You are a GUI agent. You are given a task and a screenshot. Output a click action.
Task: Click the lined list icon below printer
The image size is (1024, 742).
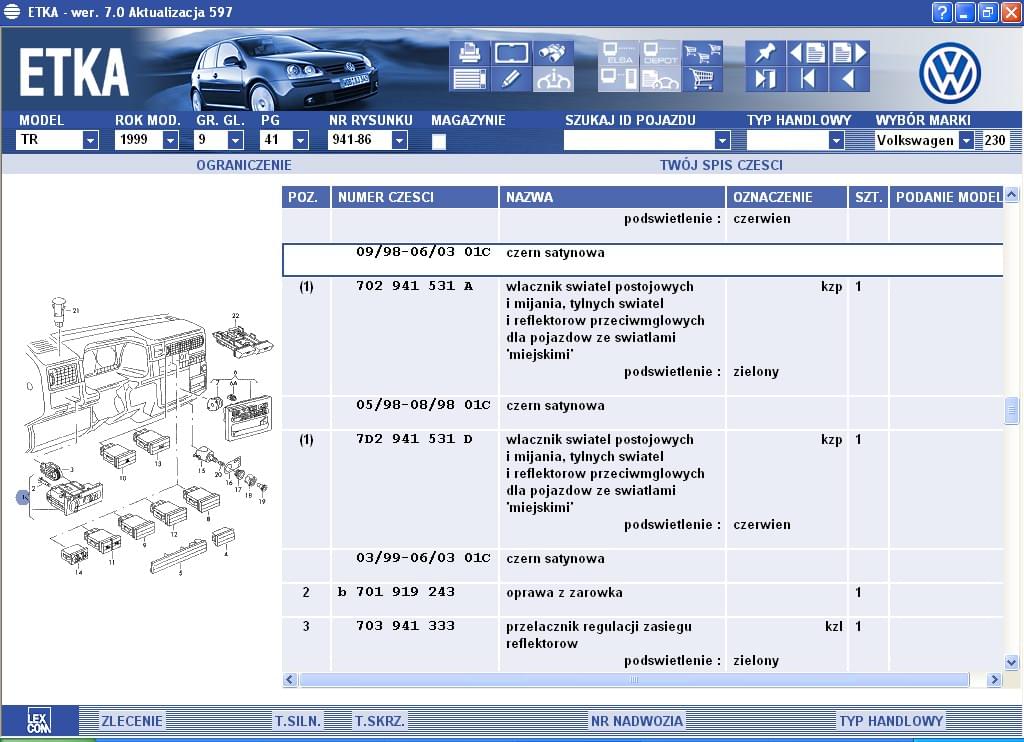[470, 79]
